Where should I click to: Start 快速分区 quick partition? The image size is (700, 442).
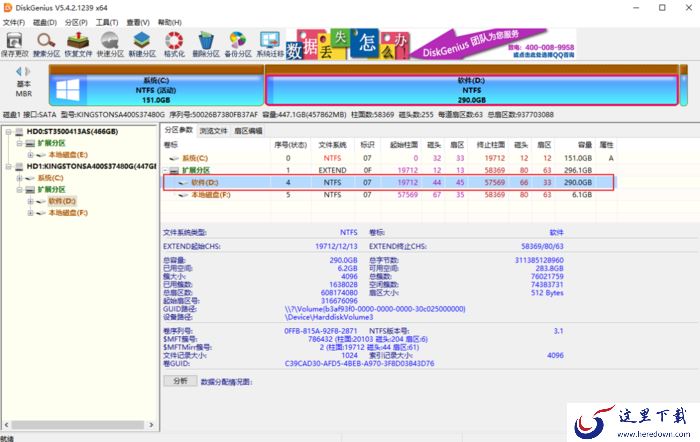click(110, 45)
